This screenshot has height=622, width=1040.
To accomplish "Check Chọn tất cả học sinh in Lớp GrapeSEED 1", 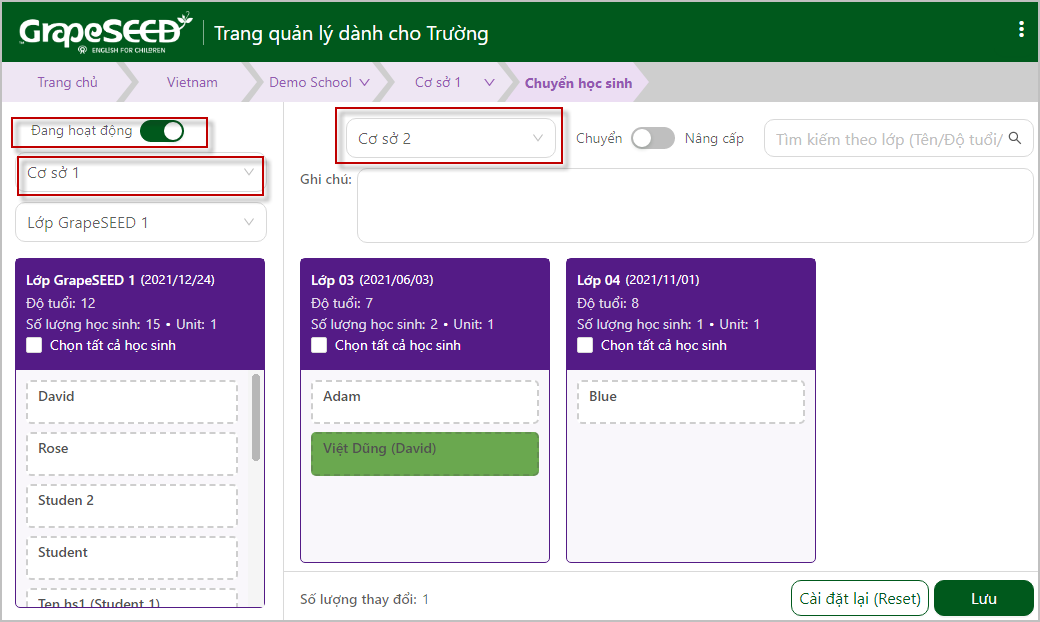I will [x=34, y=345].
